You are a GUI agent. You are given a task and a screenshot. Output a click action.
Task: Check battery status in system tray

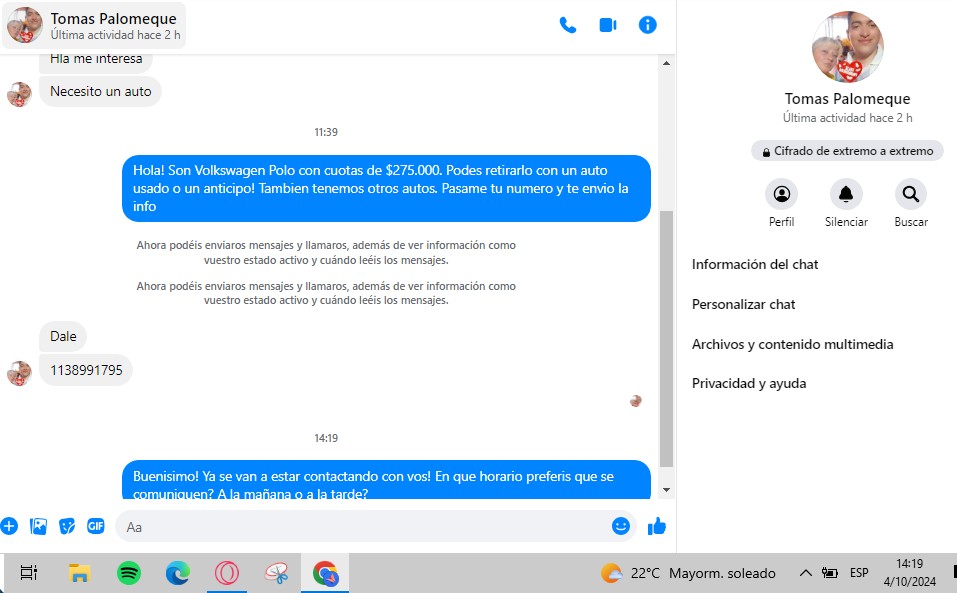click(829, 573)
